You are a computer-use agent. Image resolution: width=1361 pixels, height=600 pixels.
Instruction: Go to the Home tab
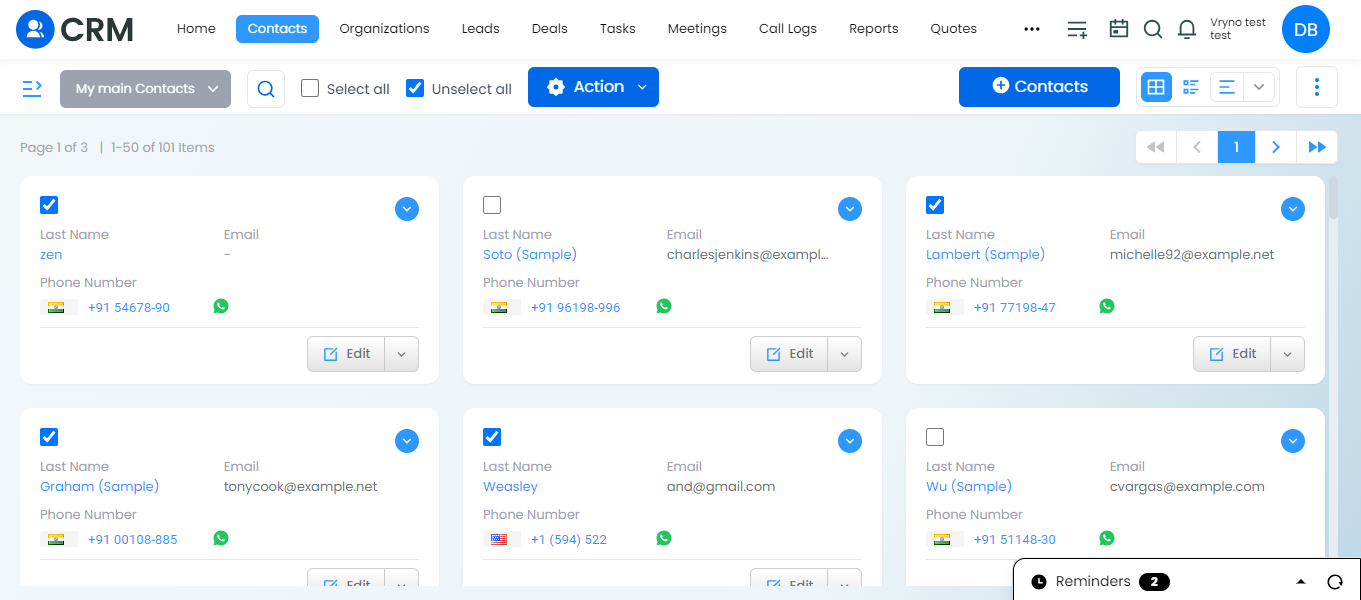click(x=196, y=29)
